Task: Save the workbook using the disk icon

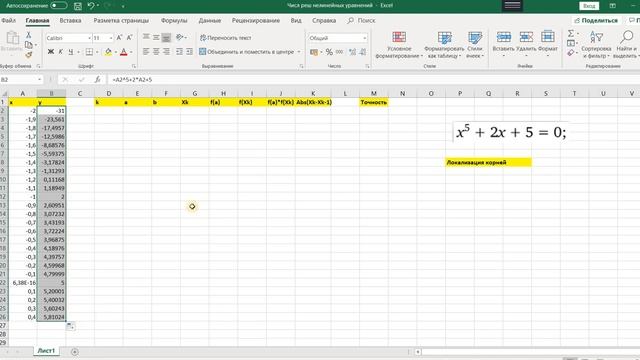Action: (x=78, y=6)
